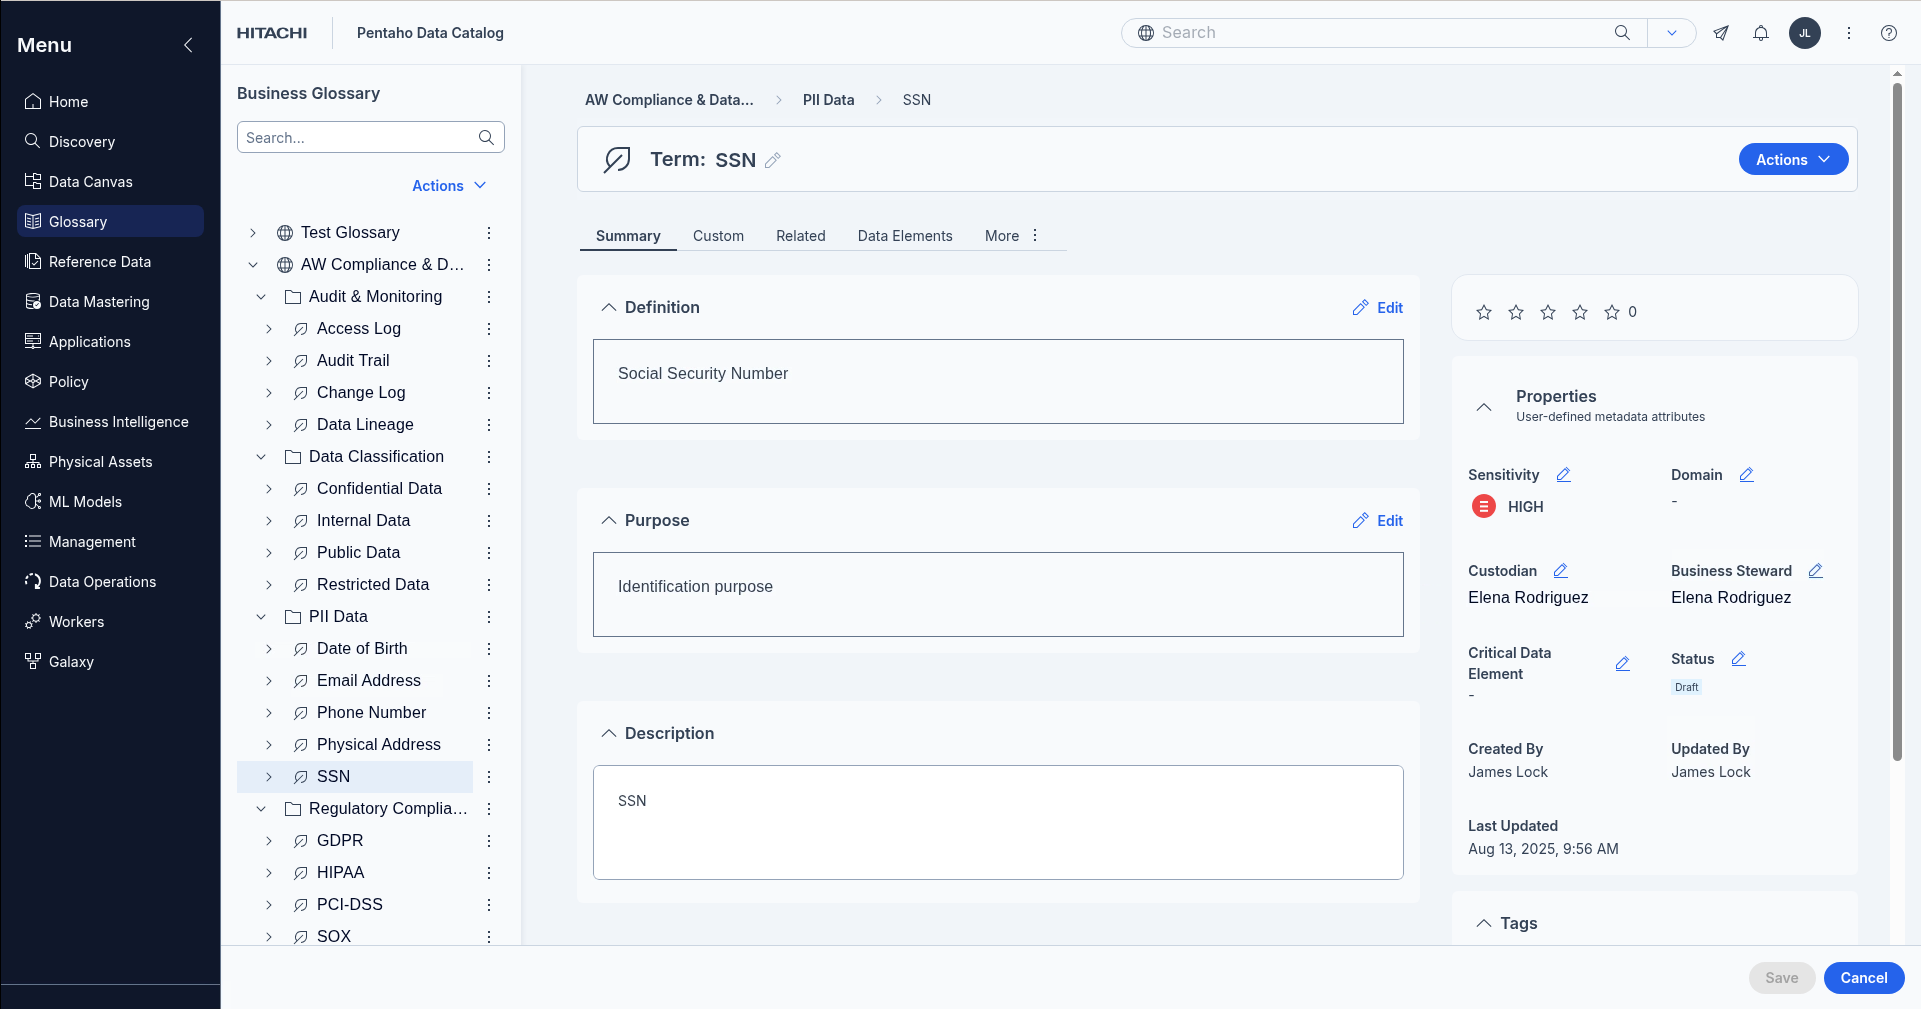Edit the Sensitivity property pencil icon

pos(1564,475)
